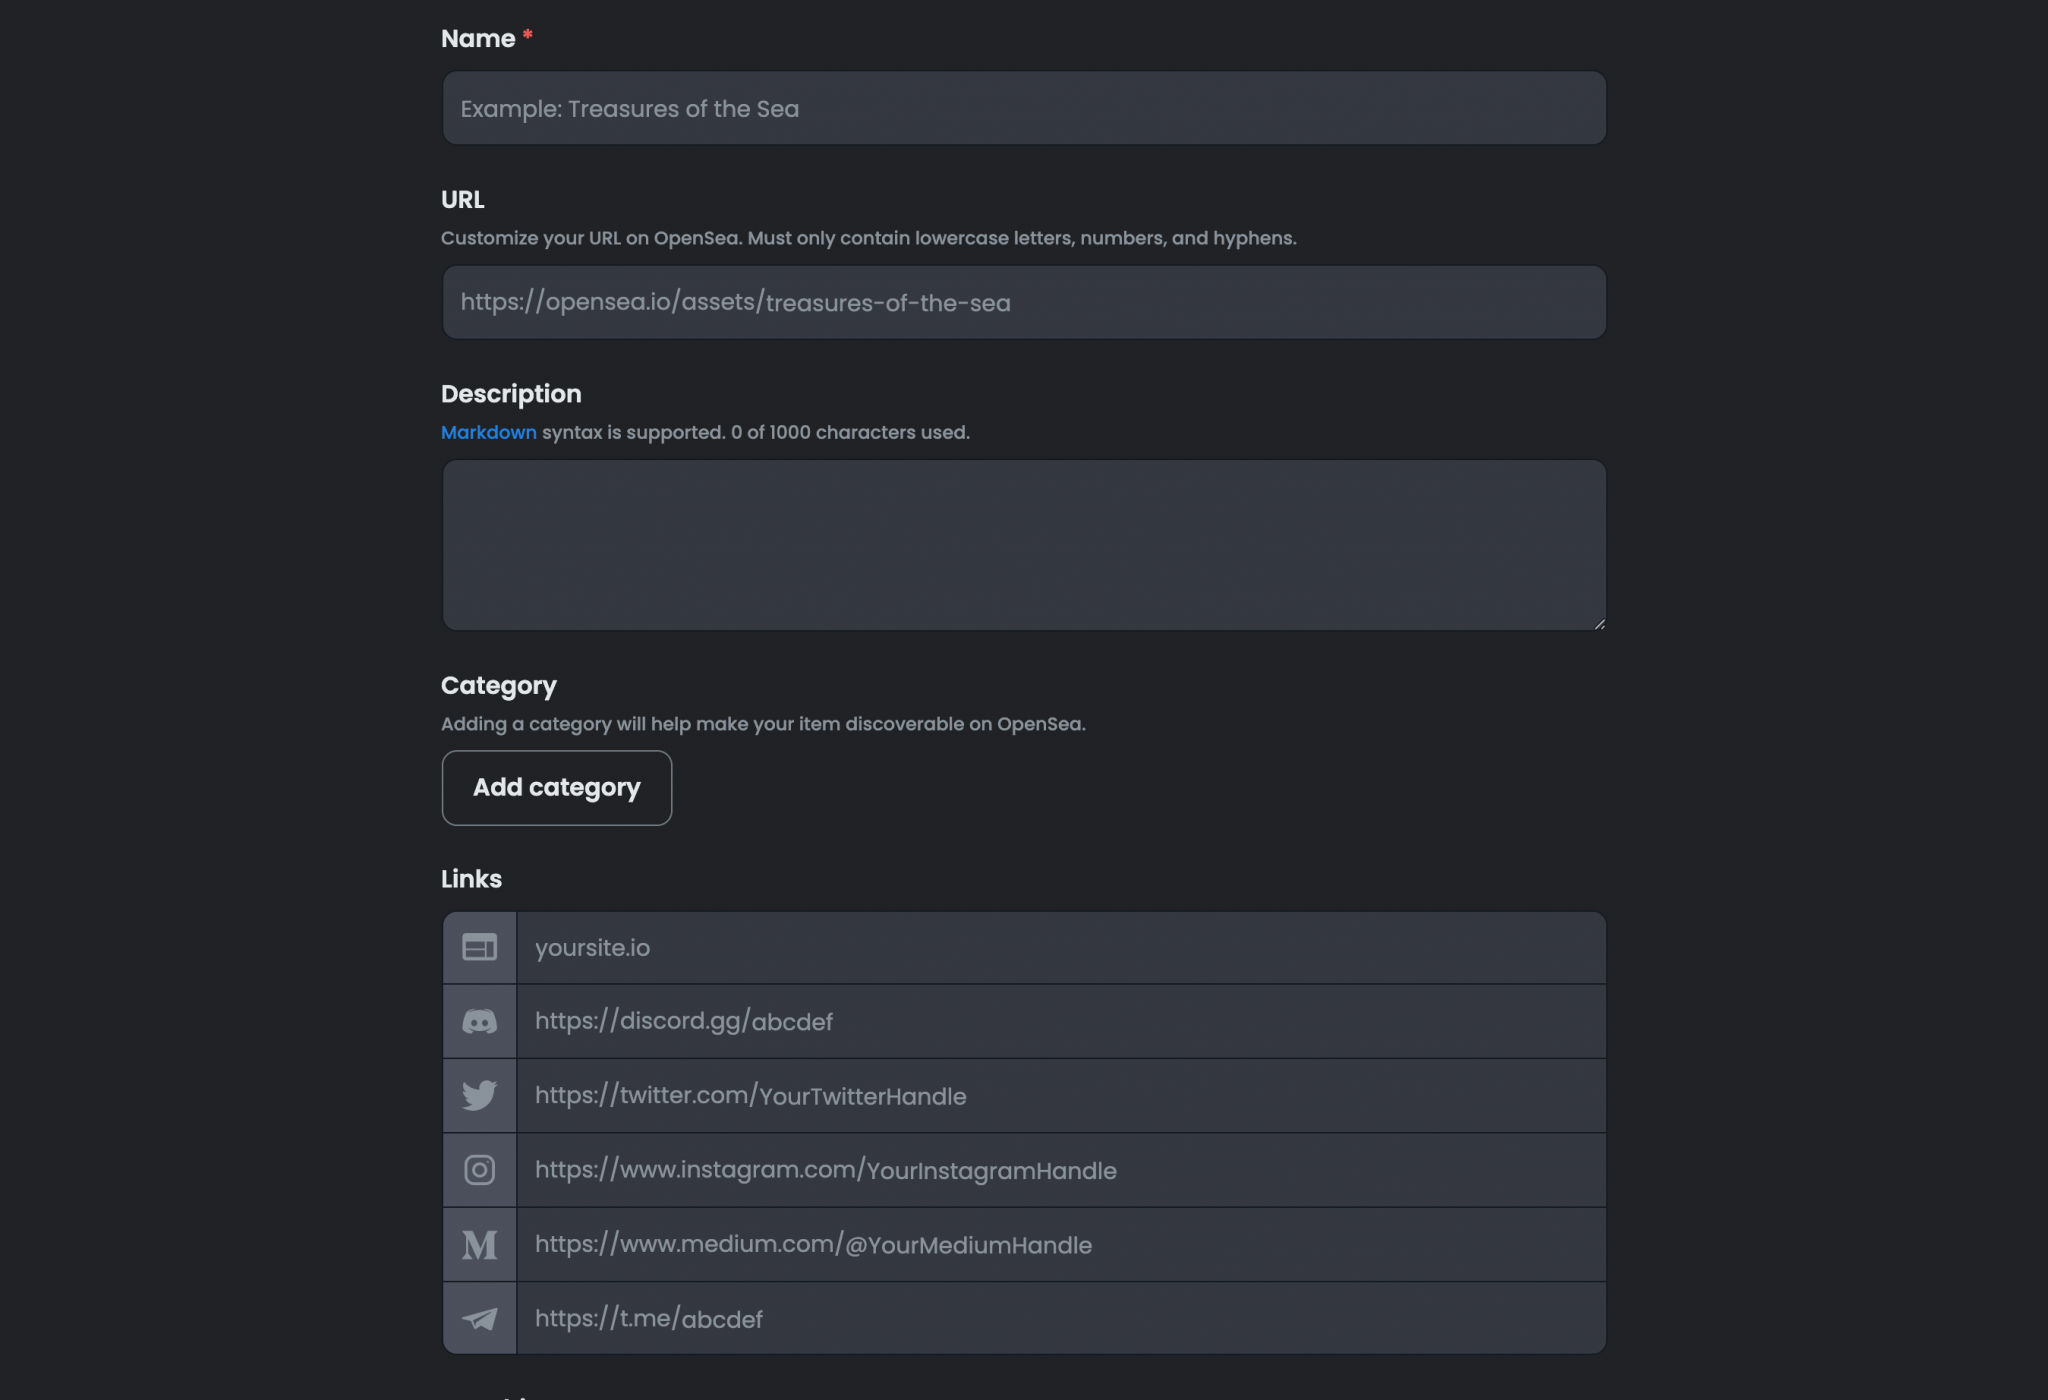Click the Instagram icon in Links
The image size is (2048, 1400).
[479, 1170]
